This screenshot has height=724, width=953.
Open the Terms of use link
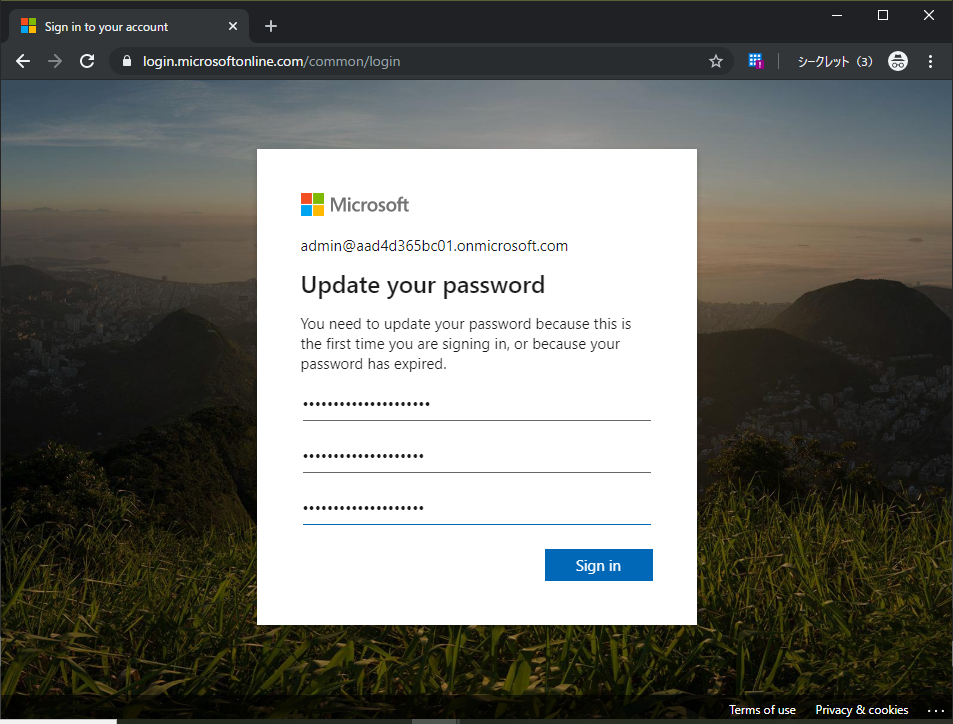coord(762,709)
